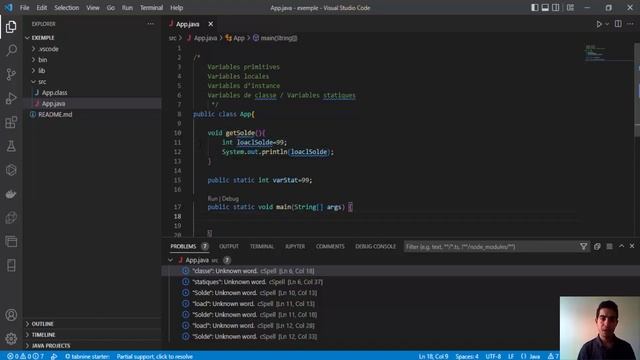
Task: Click Partial support, click to resolve
Action: pos(154,356)
